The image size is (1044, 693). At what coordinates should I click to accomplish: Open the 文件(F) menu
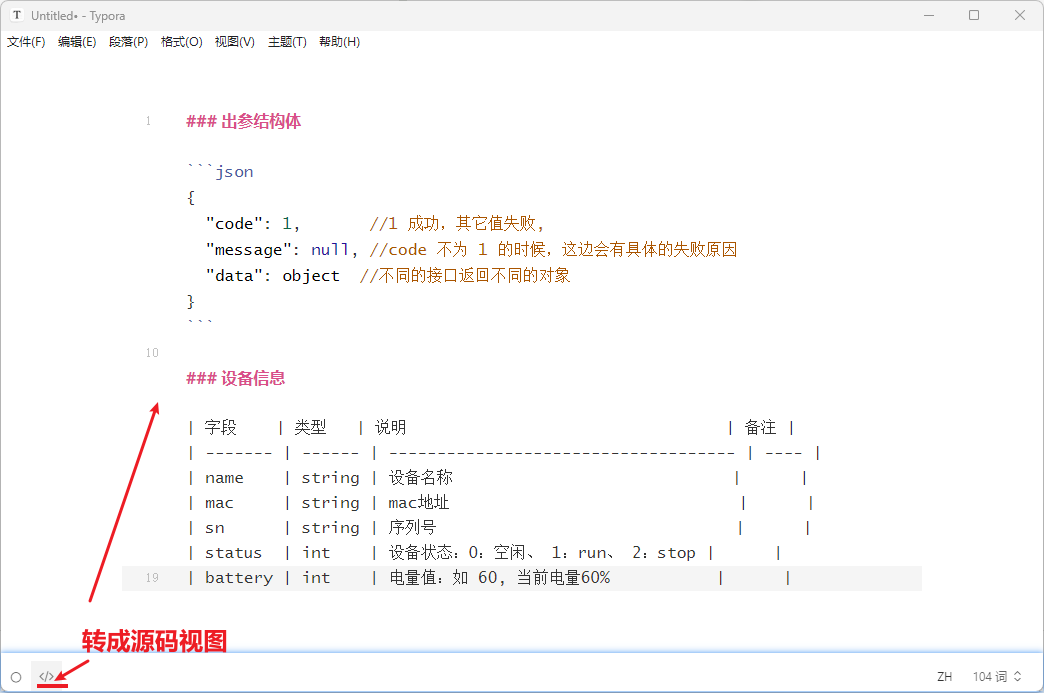click(x=26, y=42)
